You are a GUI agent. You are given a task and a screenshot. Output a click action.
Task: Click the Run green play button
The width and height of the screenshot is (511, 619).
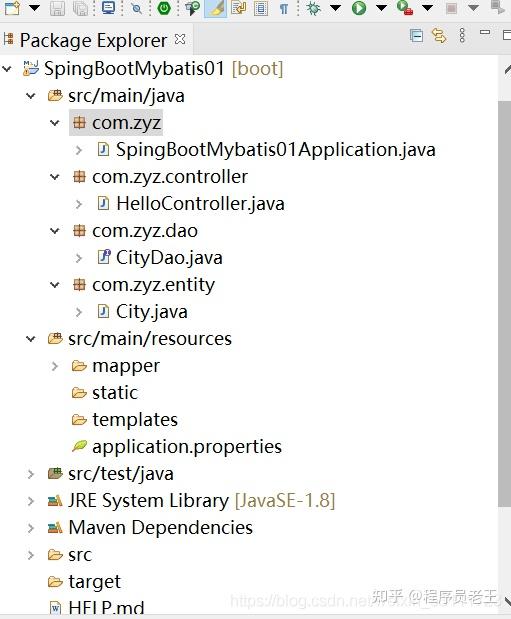359,8
